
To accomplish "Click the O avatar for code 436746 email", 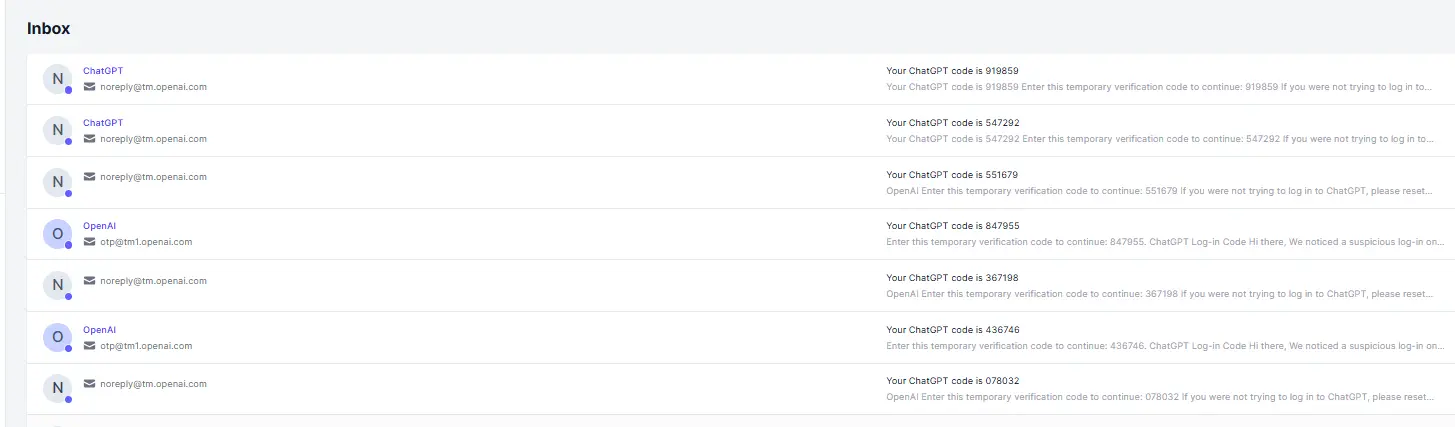I will (57, 338).
